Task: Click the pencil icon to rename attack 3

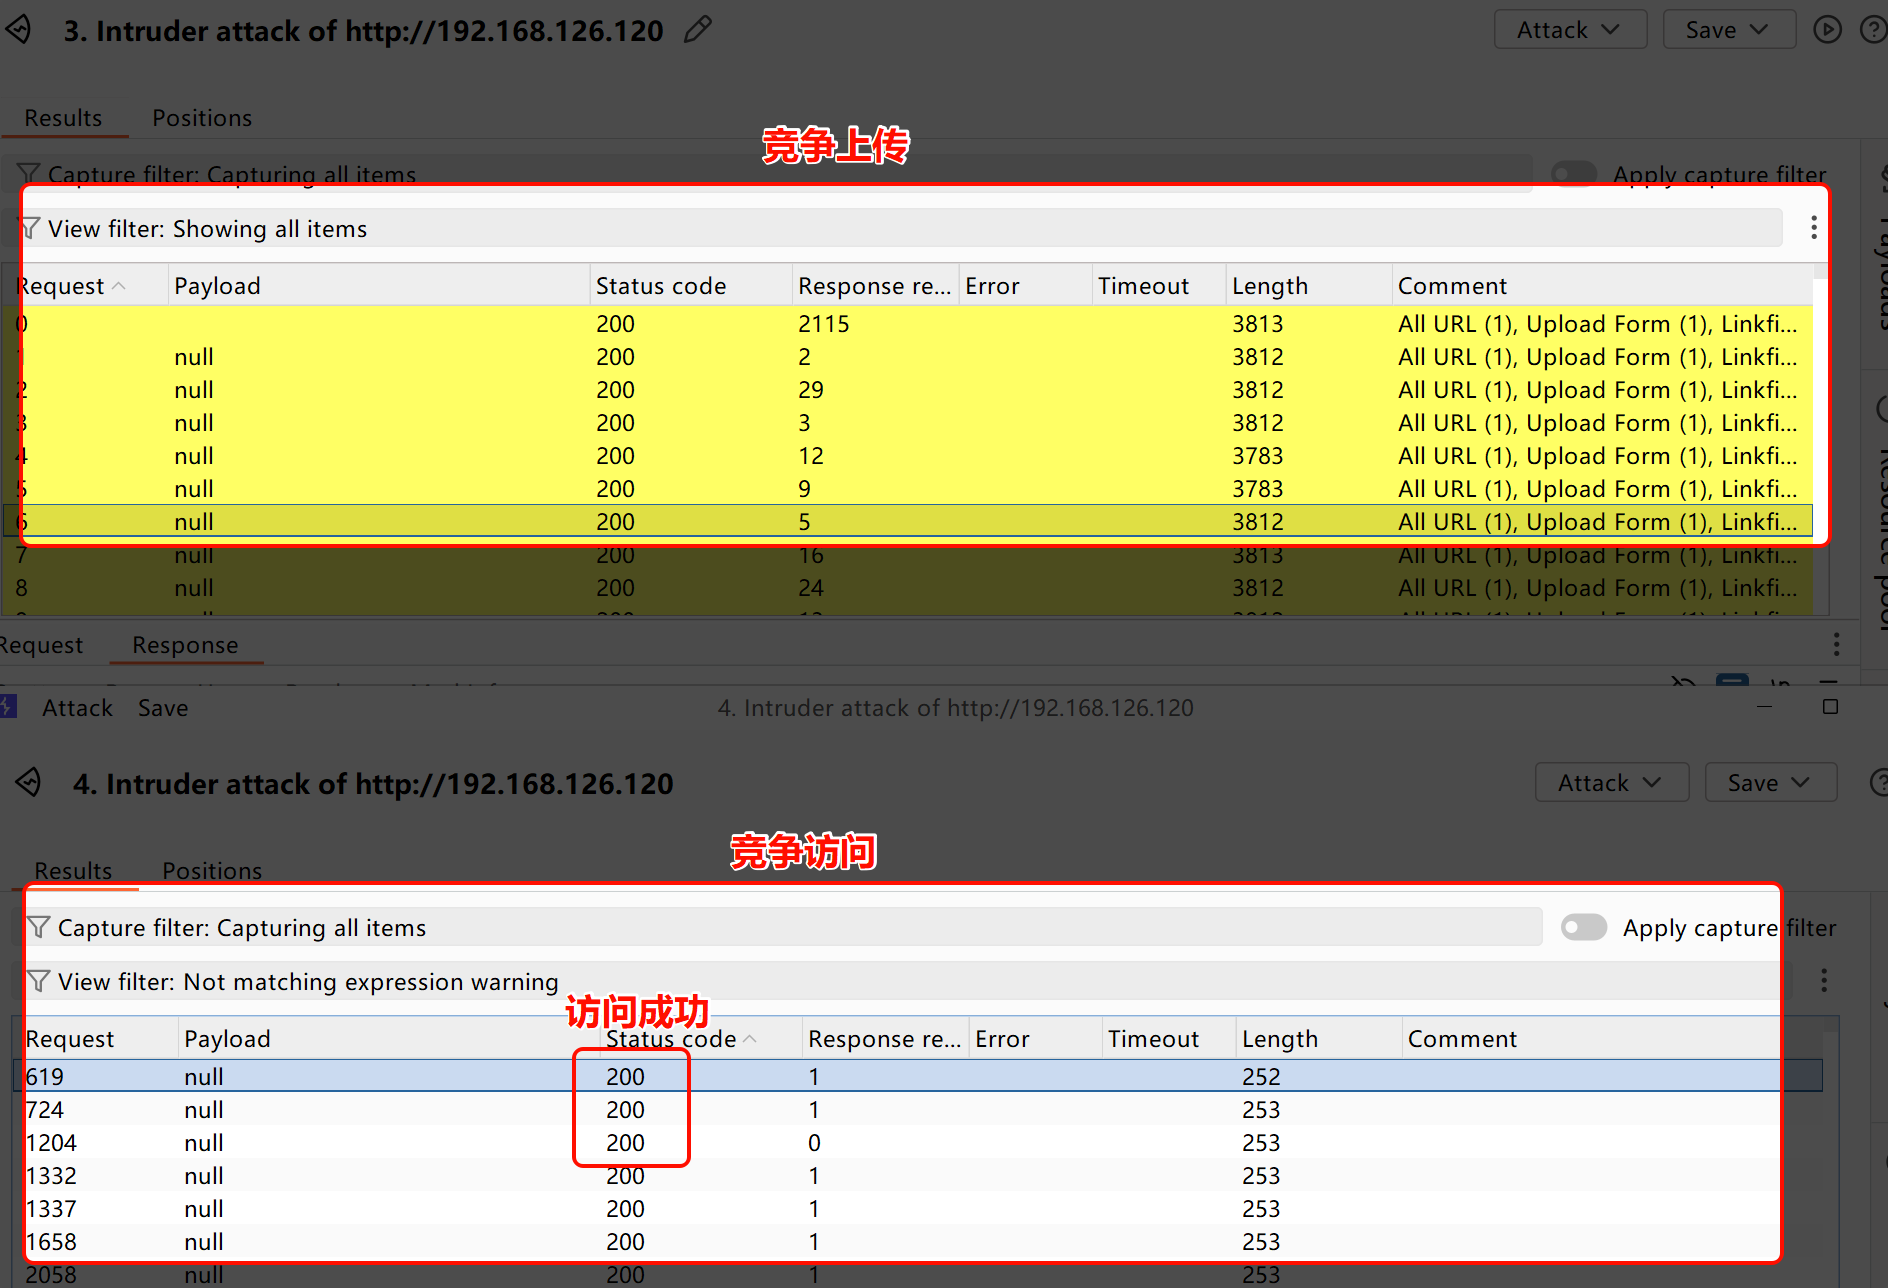Action: click(697, 30)
